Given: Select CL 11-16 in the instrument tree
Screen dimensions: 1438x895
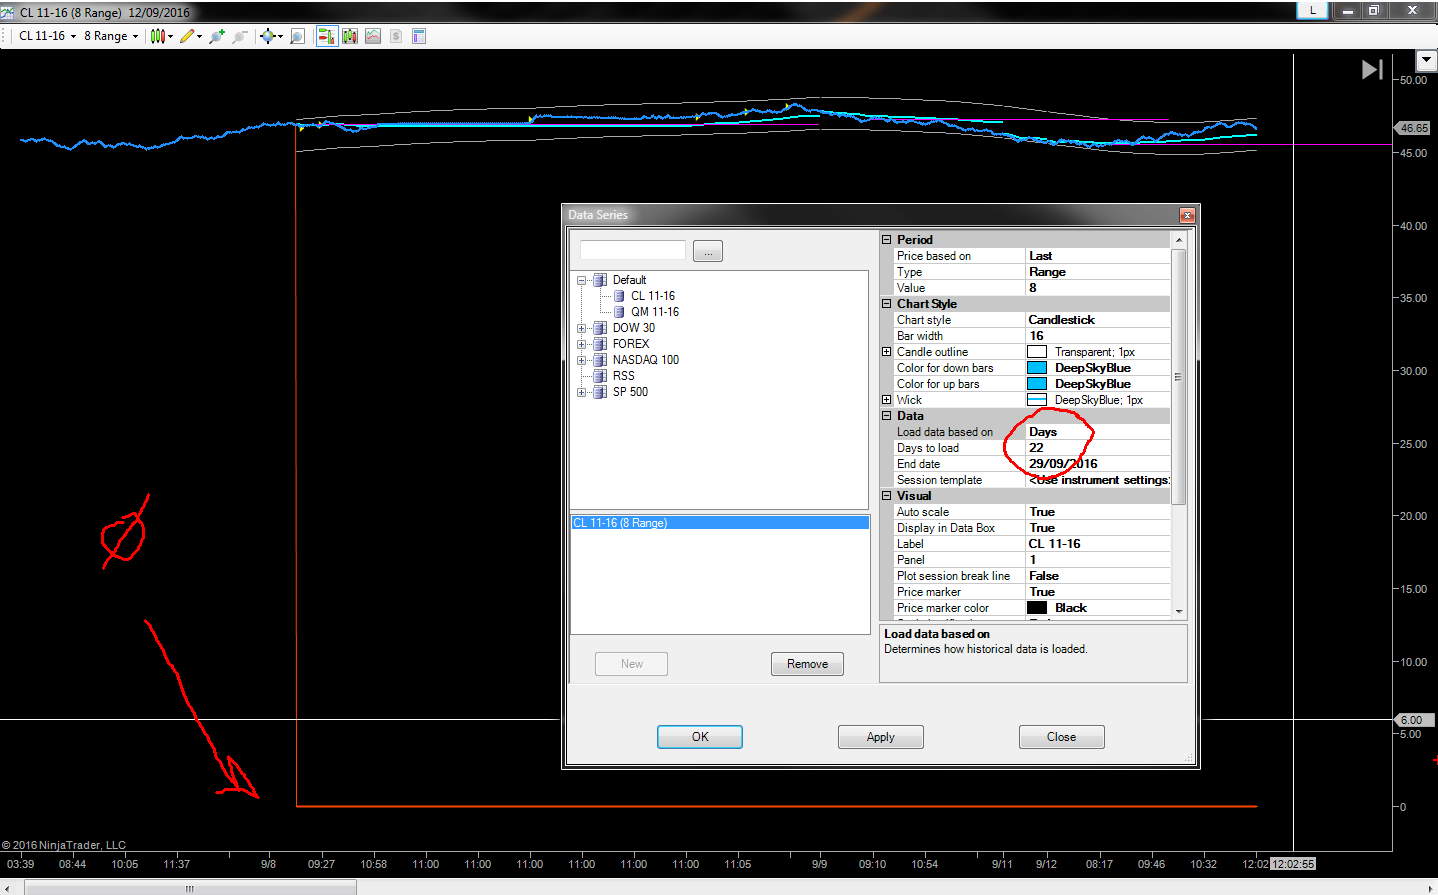Looking at the screenshot, I should point(653,296).
